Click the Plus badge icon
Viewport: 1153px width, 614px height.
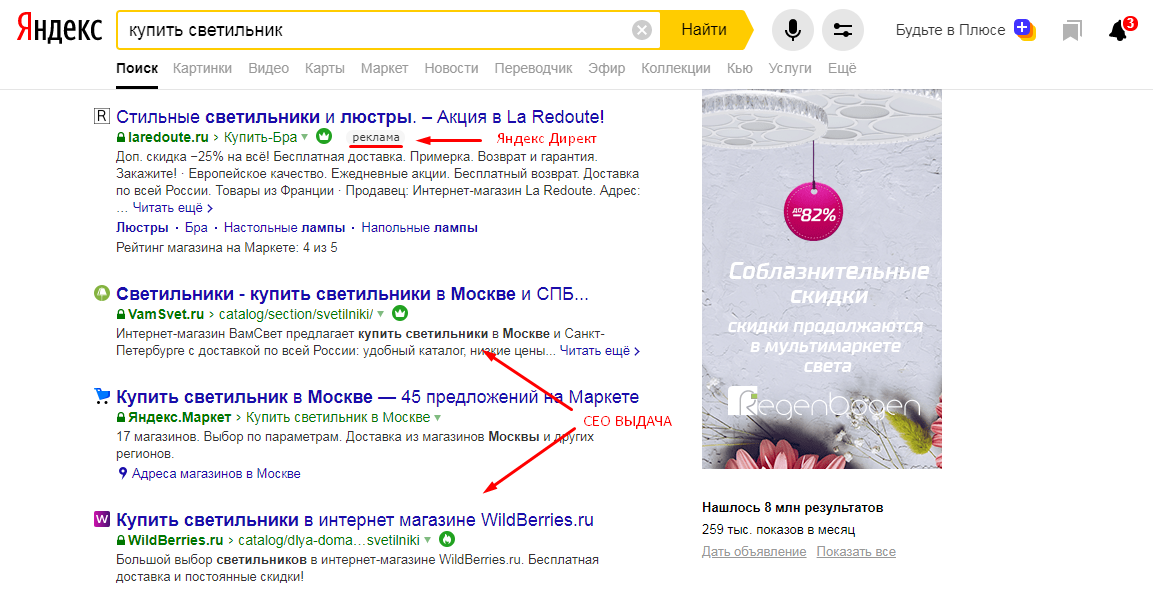click(1024, 29)
